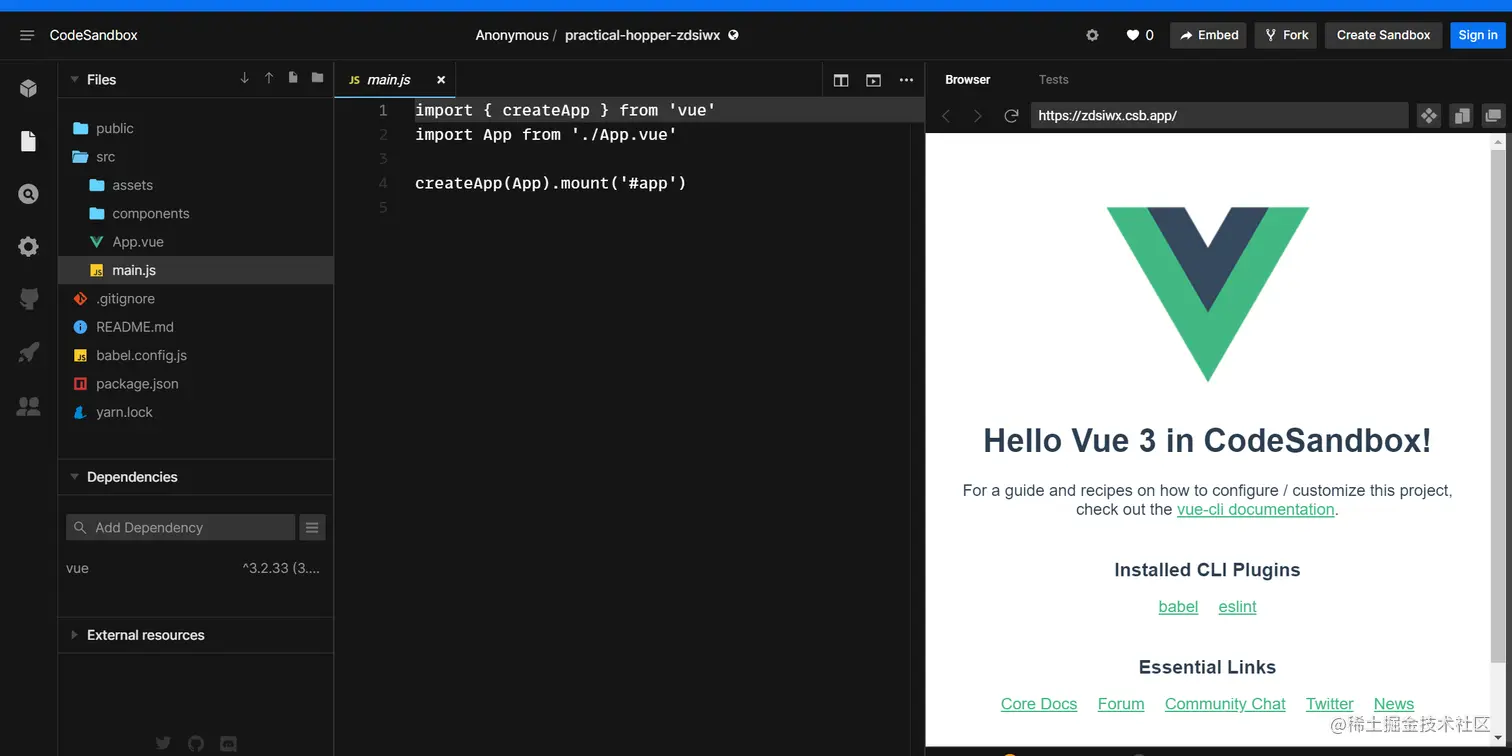Click the preview window icon in editor toolbar
Image resolution: width=1512 pixels, height=756 pixels.
tap(874, 80)
